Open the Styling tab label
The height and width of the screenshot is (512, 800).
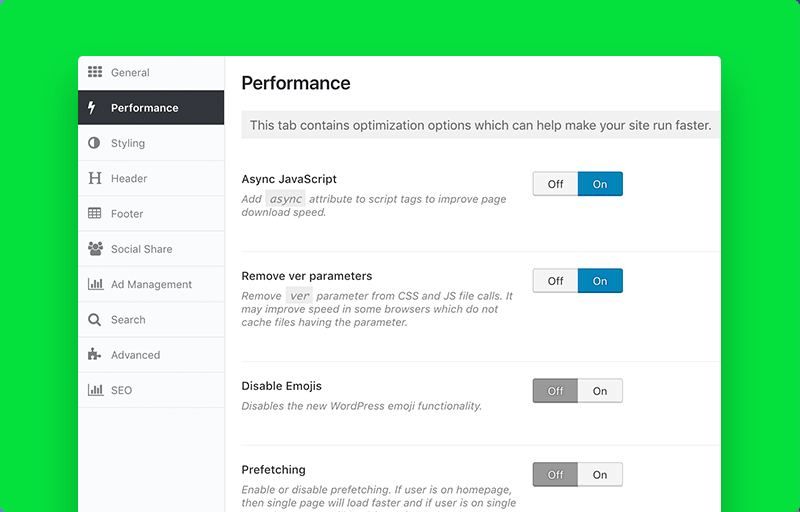coord(128,143)
